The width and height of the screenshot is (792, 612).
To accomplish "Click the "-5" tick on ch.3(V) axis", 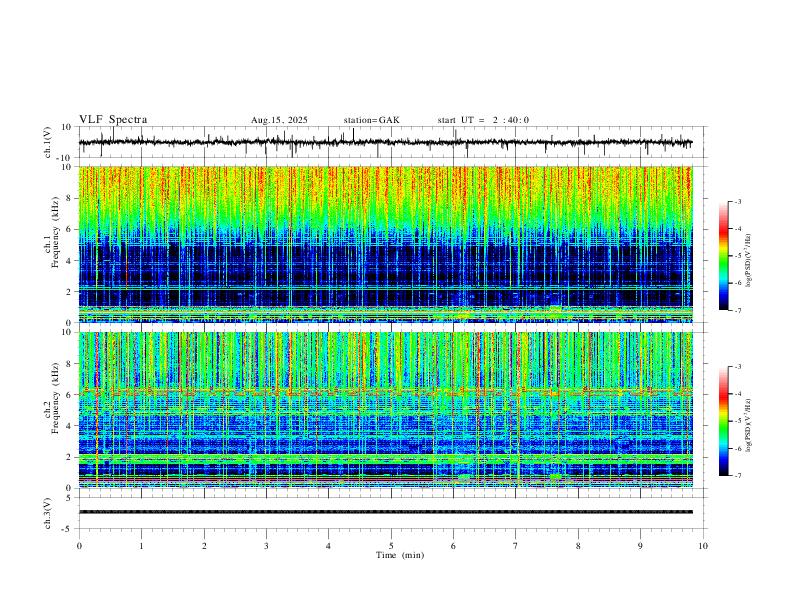I will click(x=68, y=529).
